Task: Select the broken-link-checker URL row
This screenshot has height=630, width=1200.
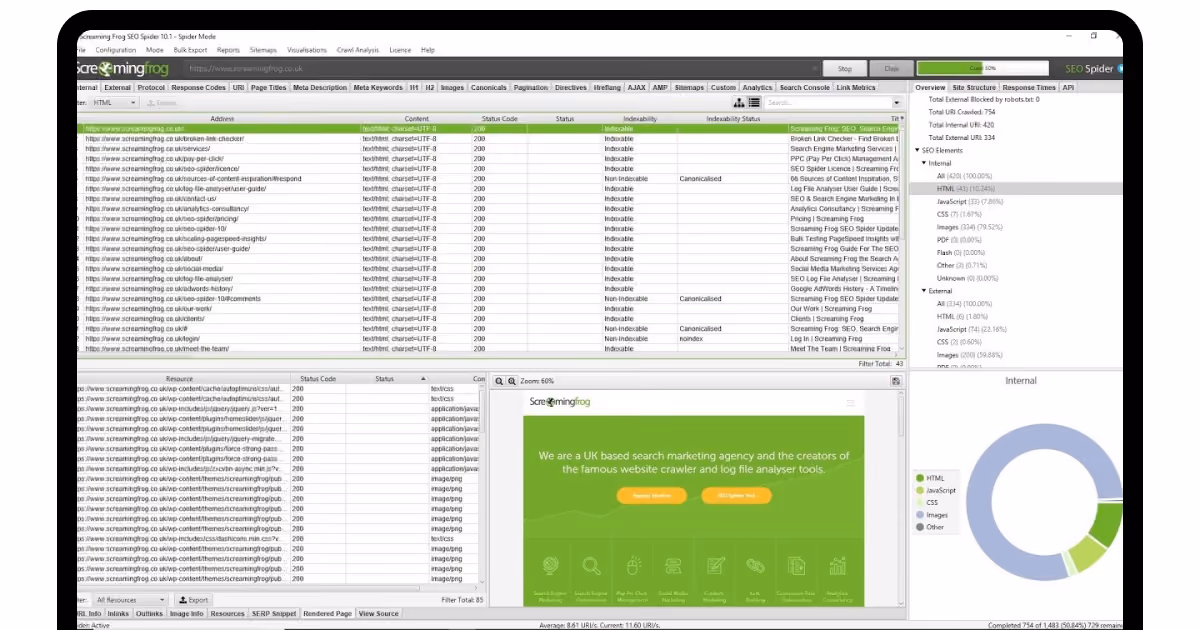Action: tap(488, 139)
